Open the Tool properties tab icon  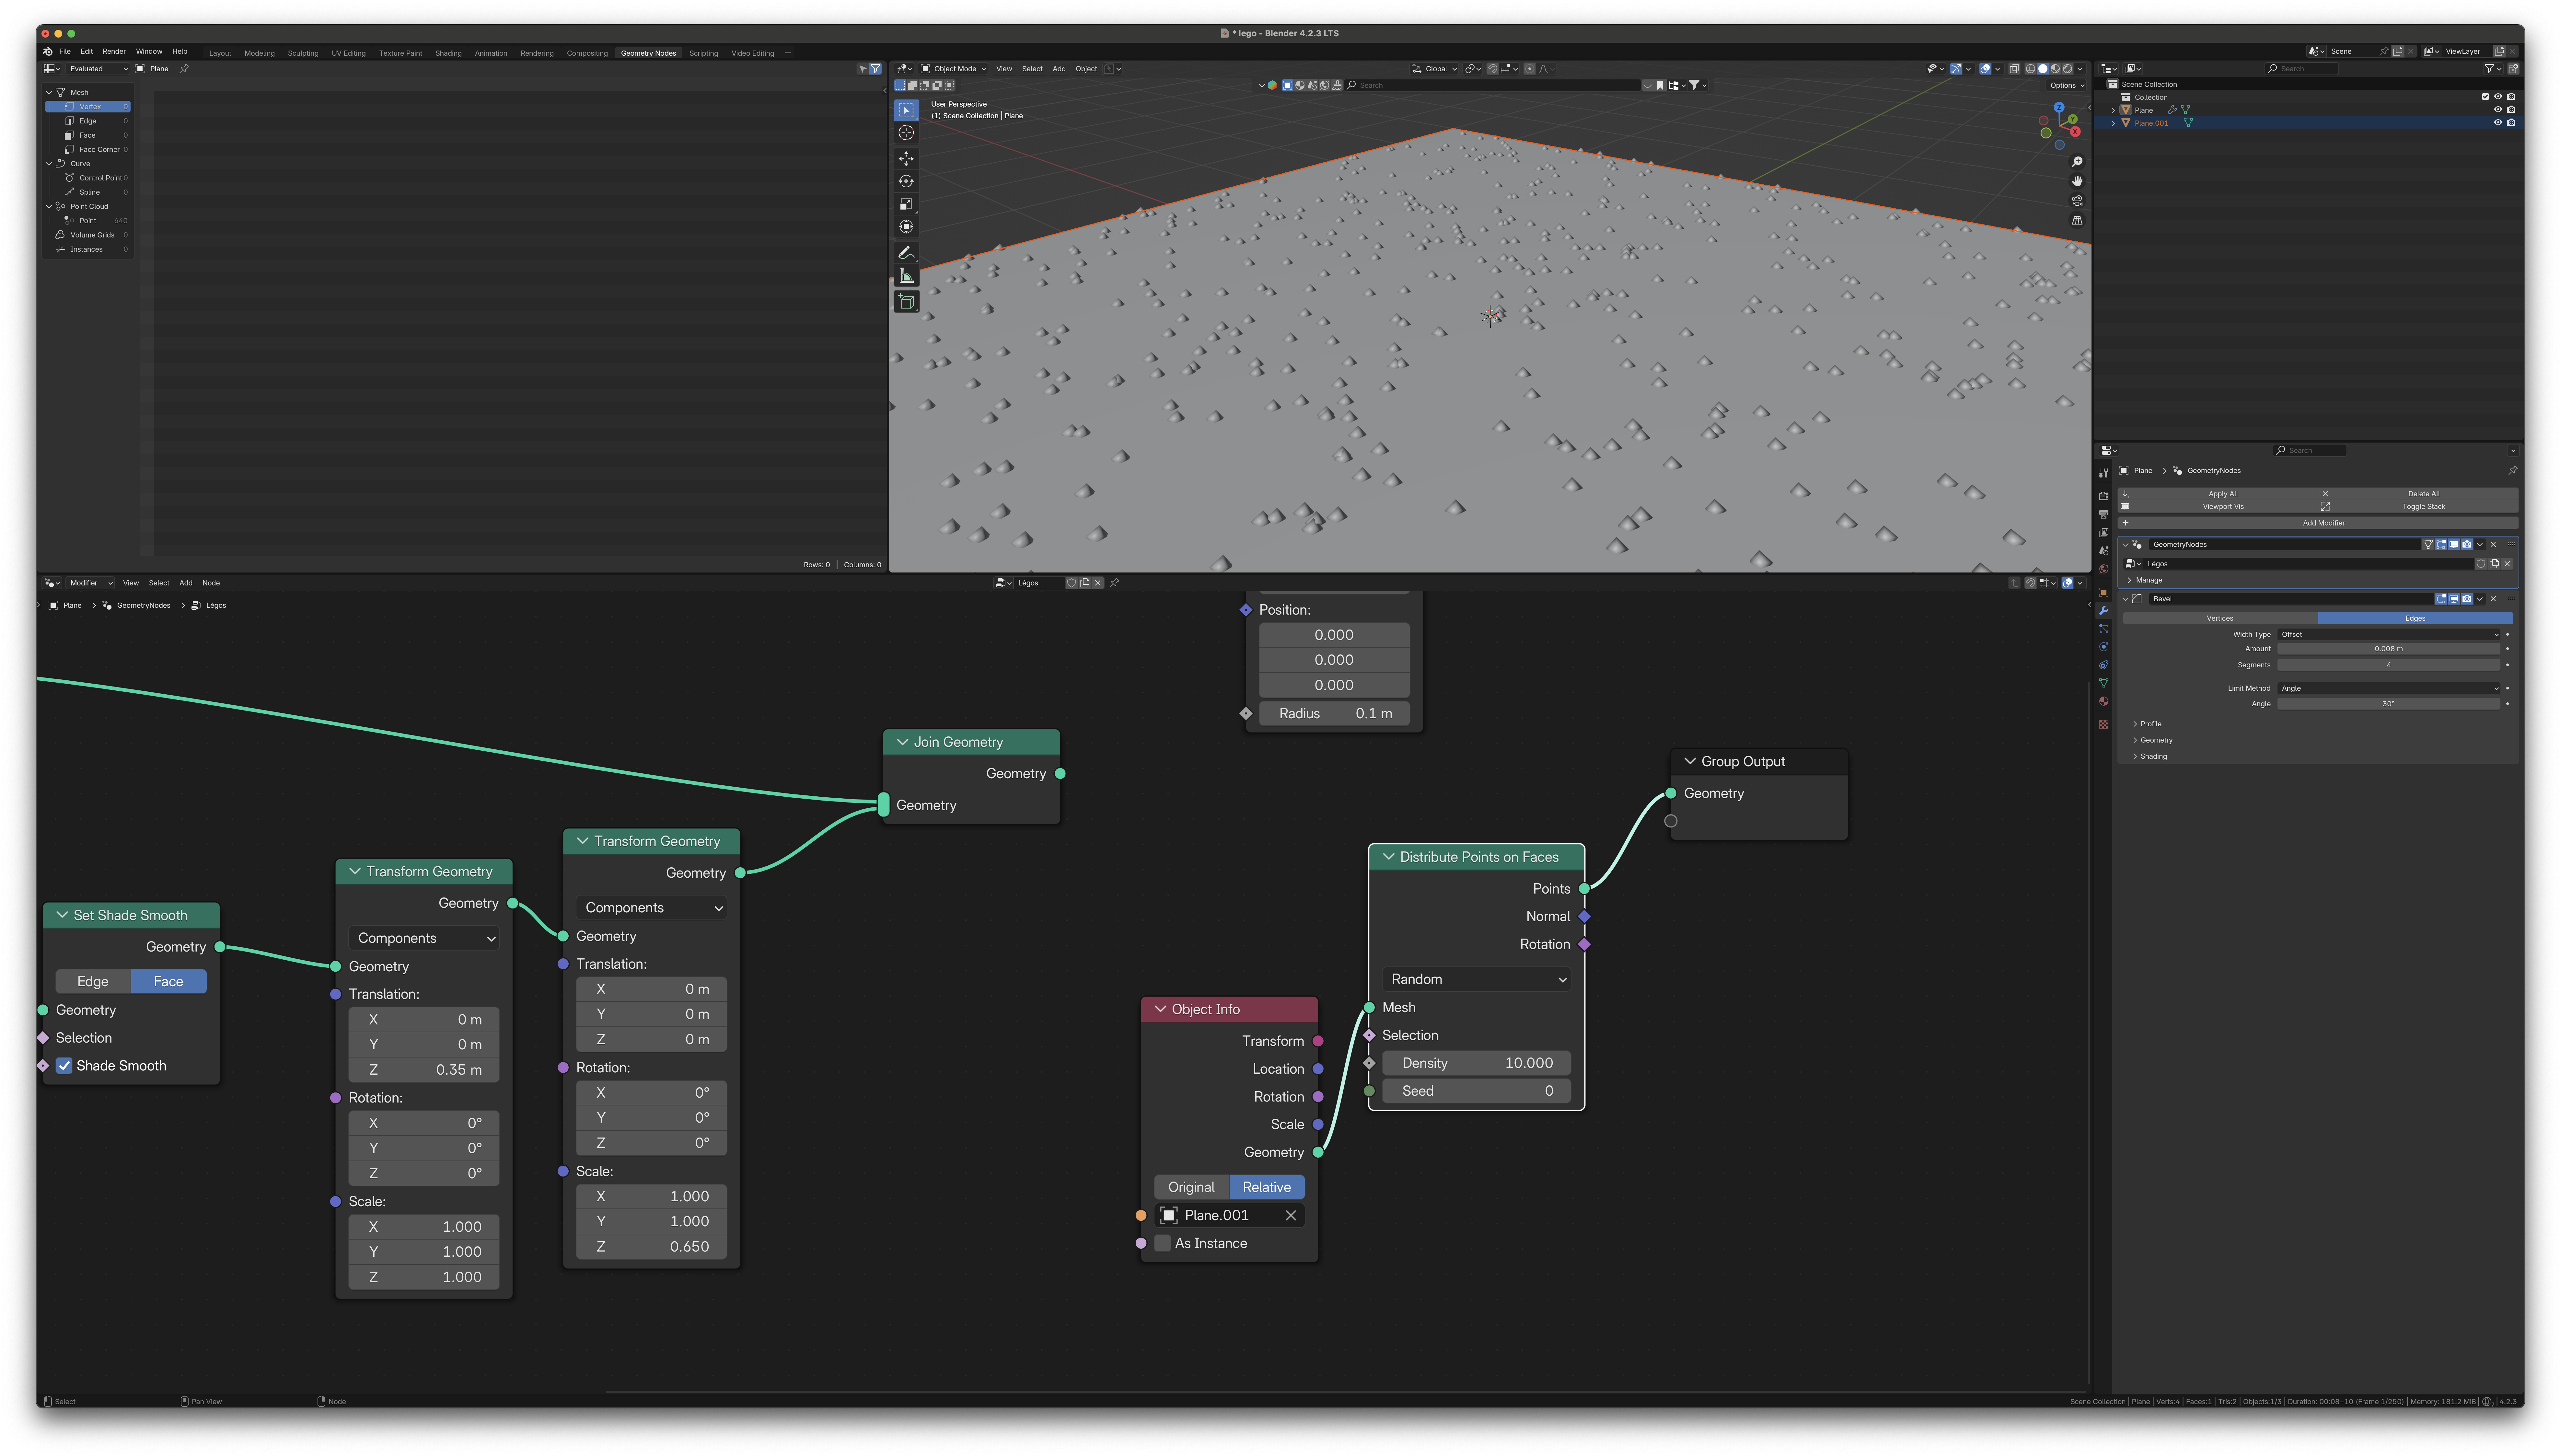click(x=2104, y=473)
